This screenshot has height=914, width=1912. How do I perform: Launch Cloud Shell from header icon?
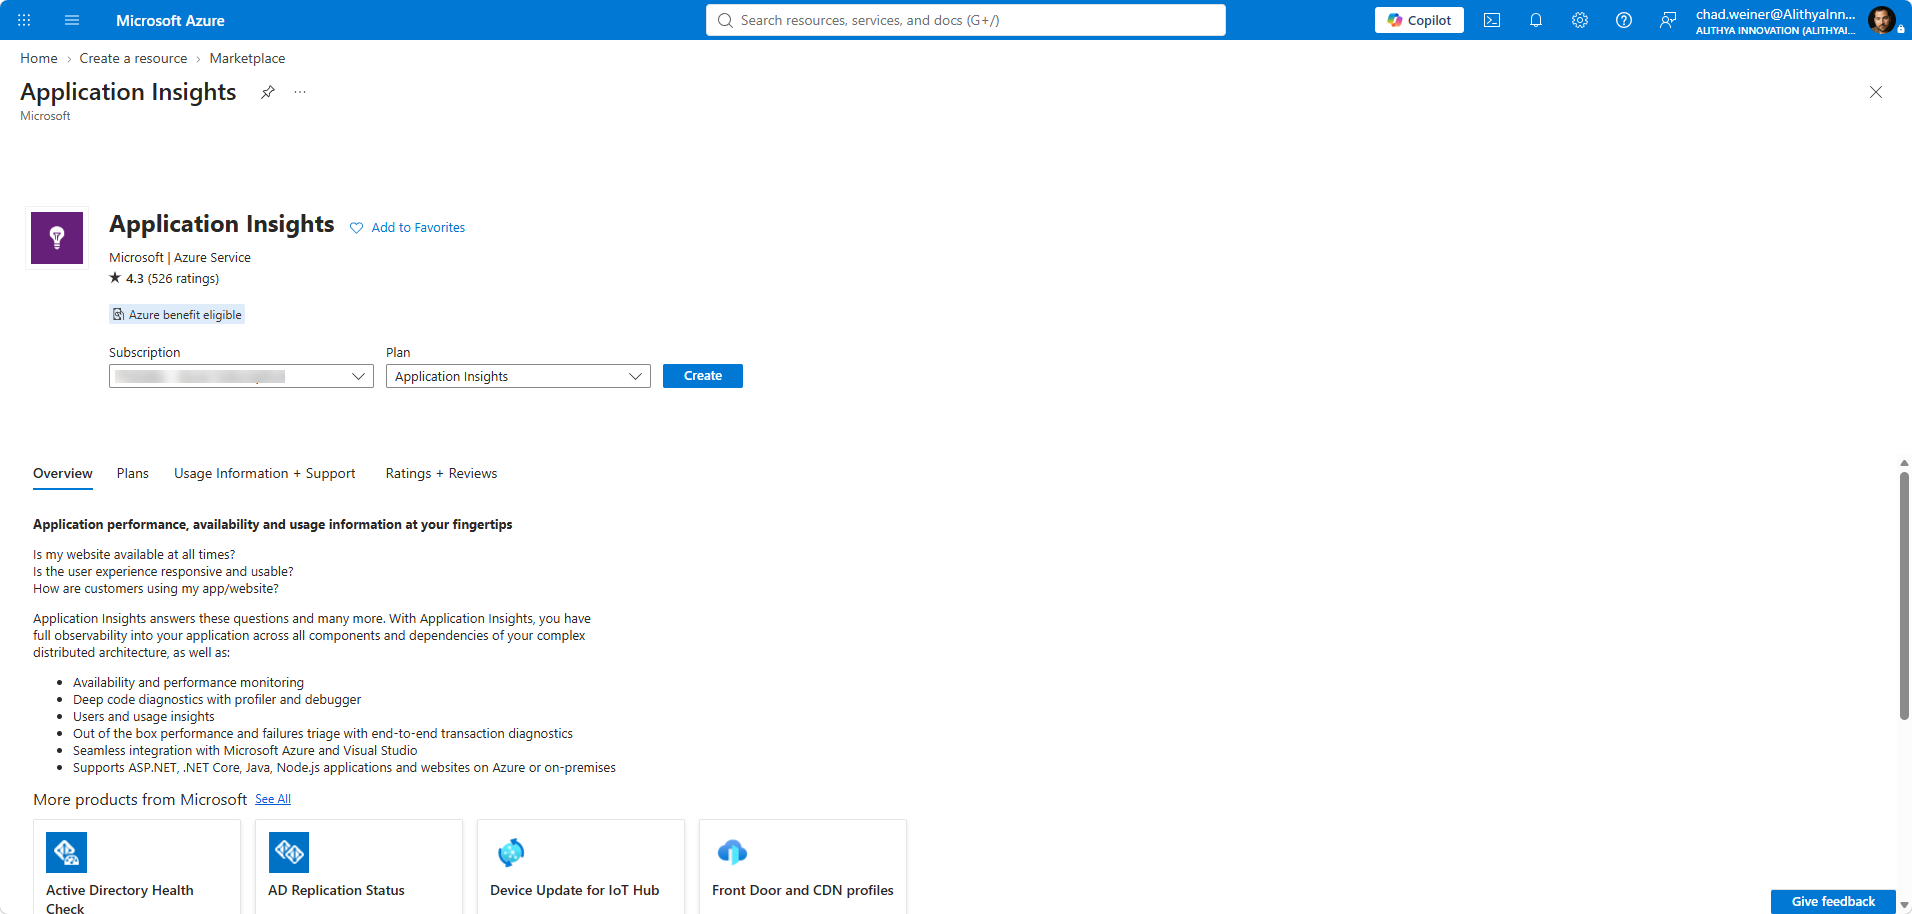coord(1492,20)
